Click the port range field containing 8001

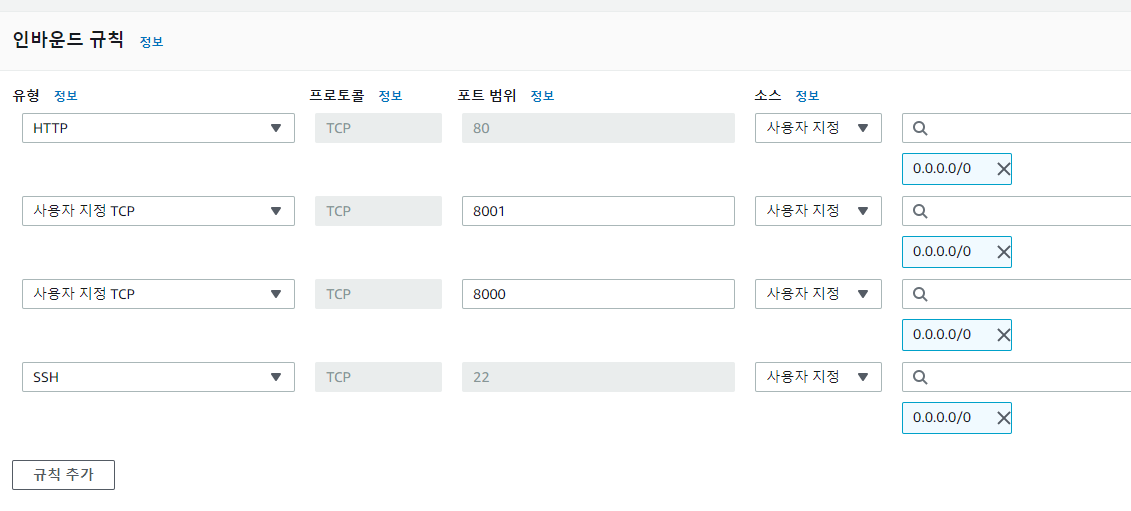click(597, 211)
